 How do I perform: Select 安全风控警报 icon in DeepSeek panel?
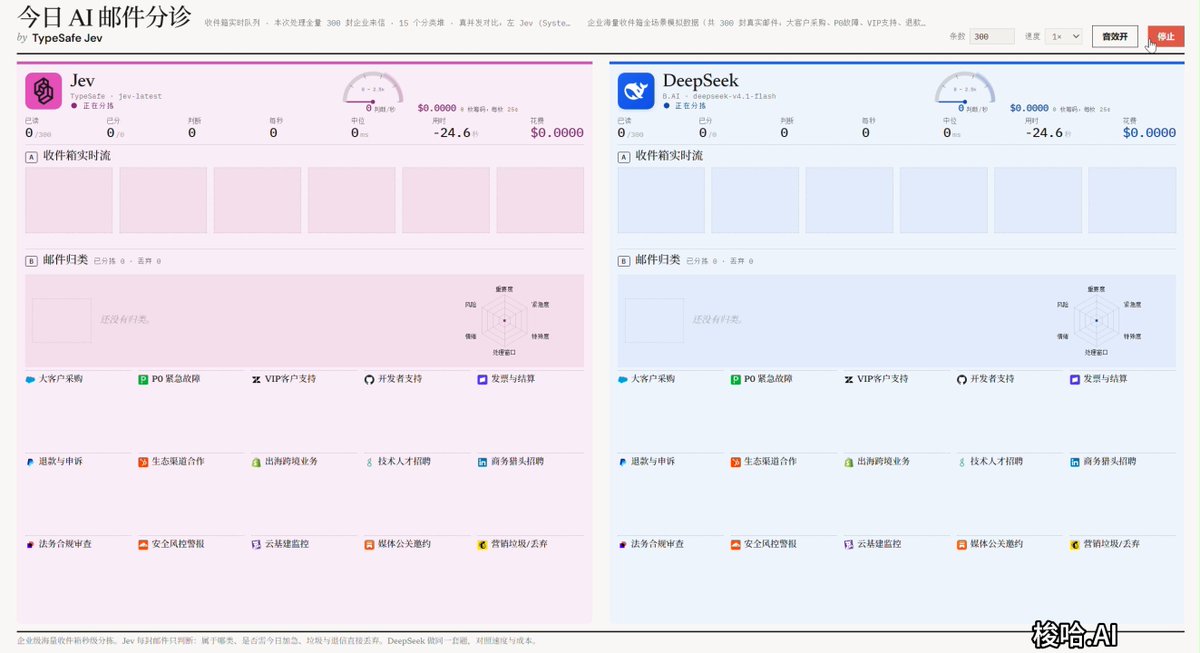[x=736, y=544]
